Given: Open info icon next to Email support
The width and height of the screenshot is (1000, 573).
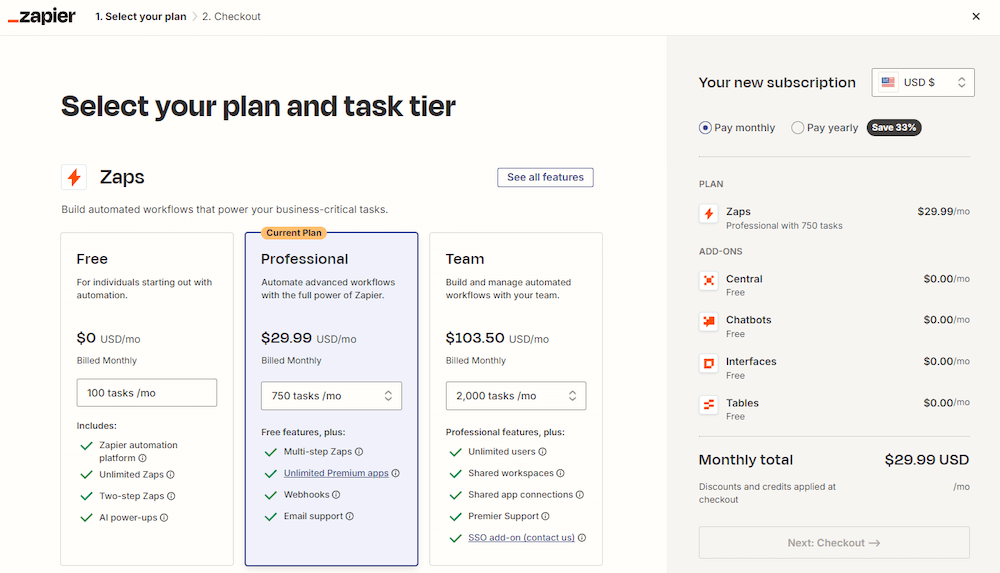Looking at the screenshot, I should (349, 516).
